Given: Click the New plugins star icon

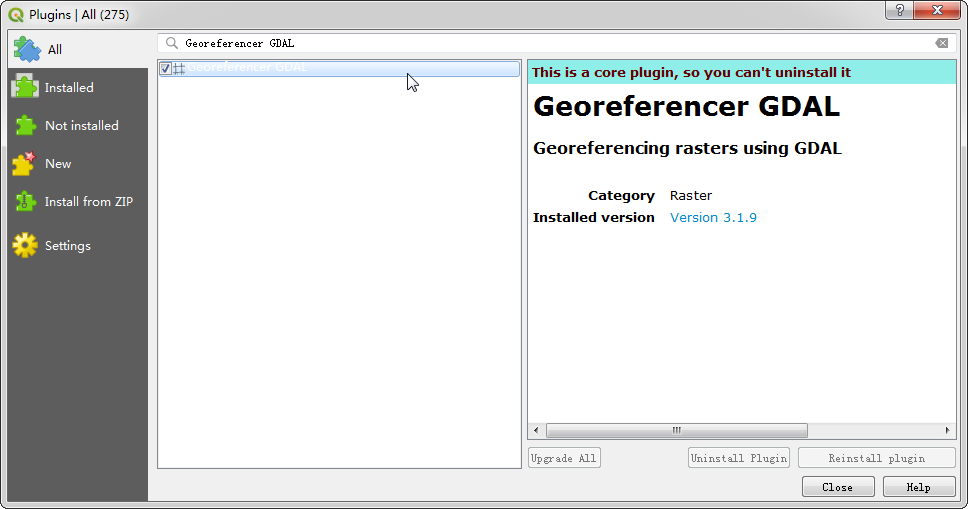Looking at the screenshot, I should click(24, 164).
